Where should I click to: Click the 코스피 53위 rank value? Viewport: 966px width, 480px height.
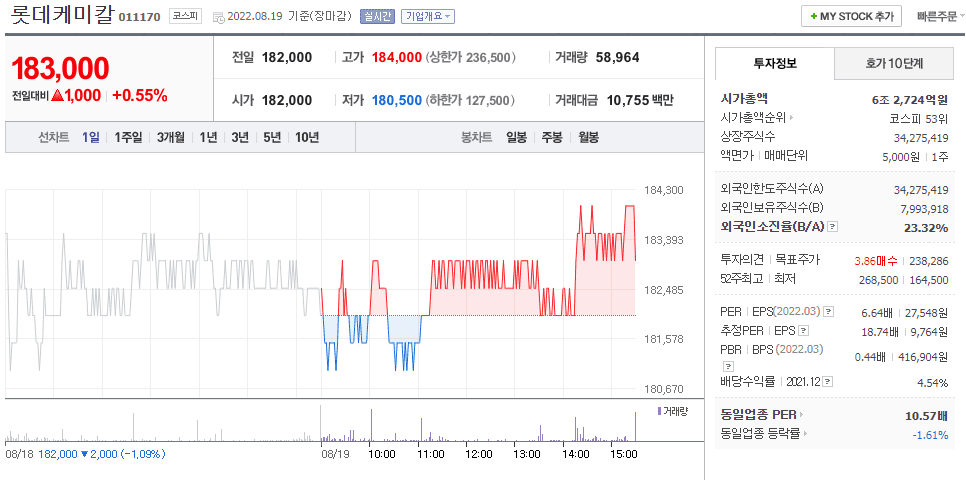[918, 119]
